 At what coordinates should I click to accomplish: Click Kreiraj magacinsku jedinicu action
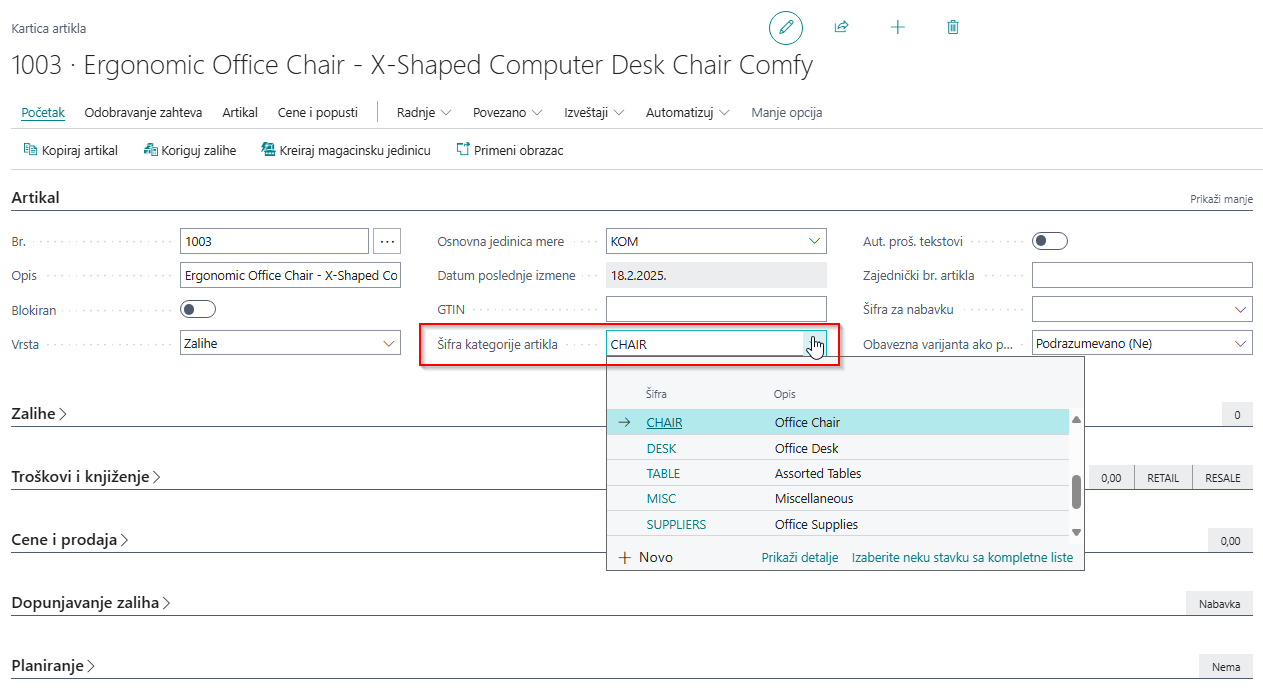346,150
